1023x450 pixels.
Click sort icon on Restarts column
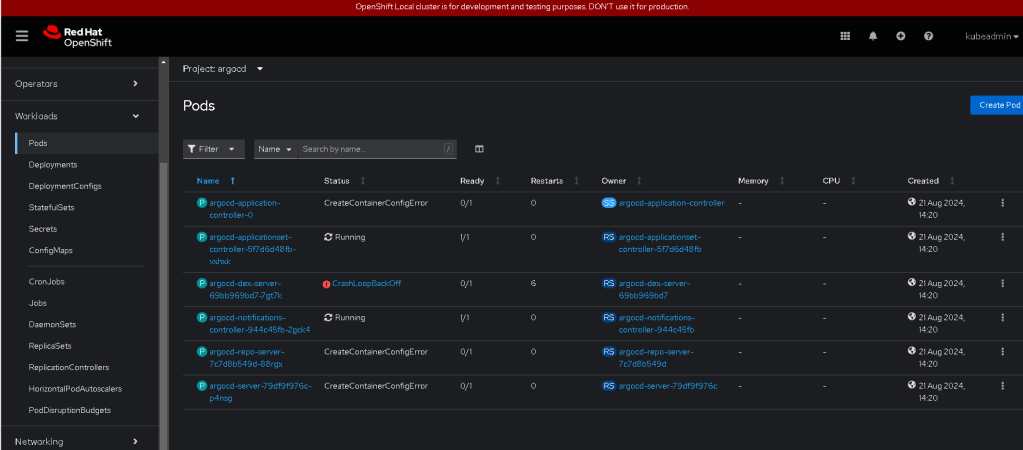click(577, 181)
